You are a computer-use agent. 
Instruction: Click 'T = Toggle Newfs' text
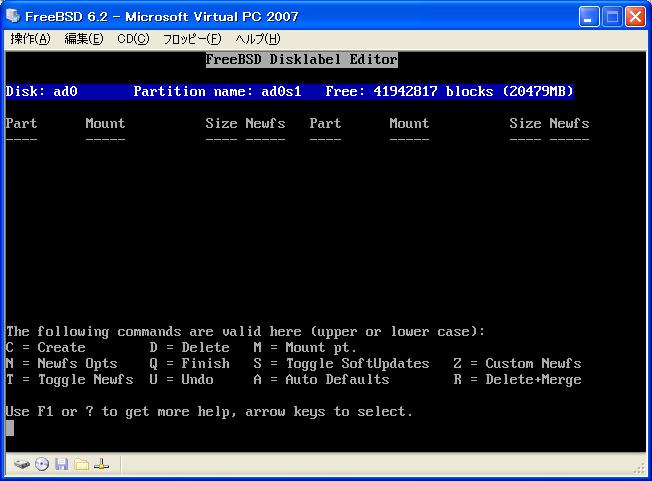point(69,380)
